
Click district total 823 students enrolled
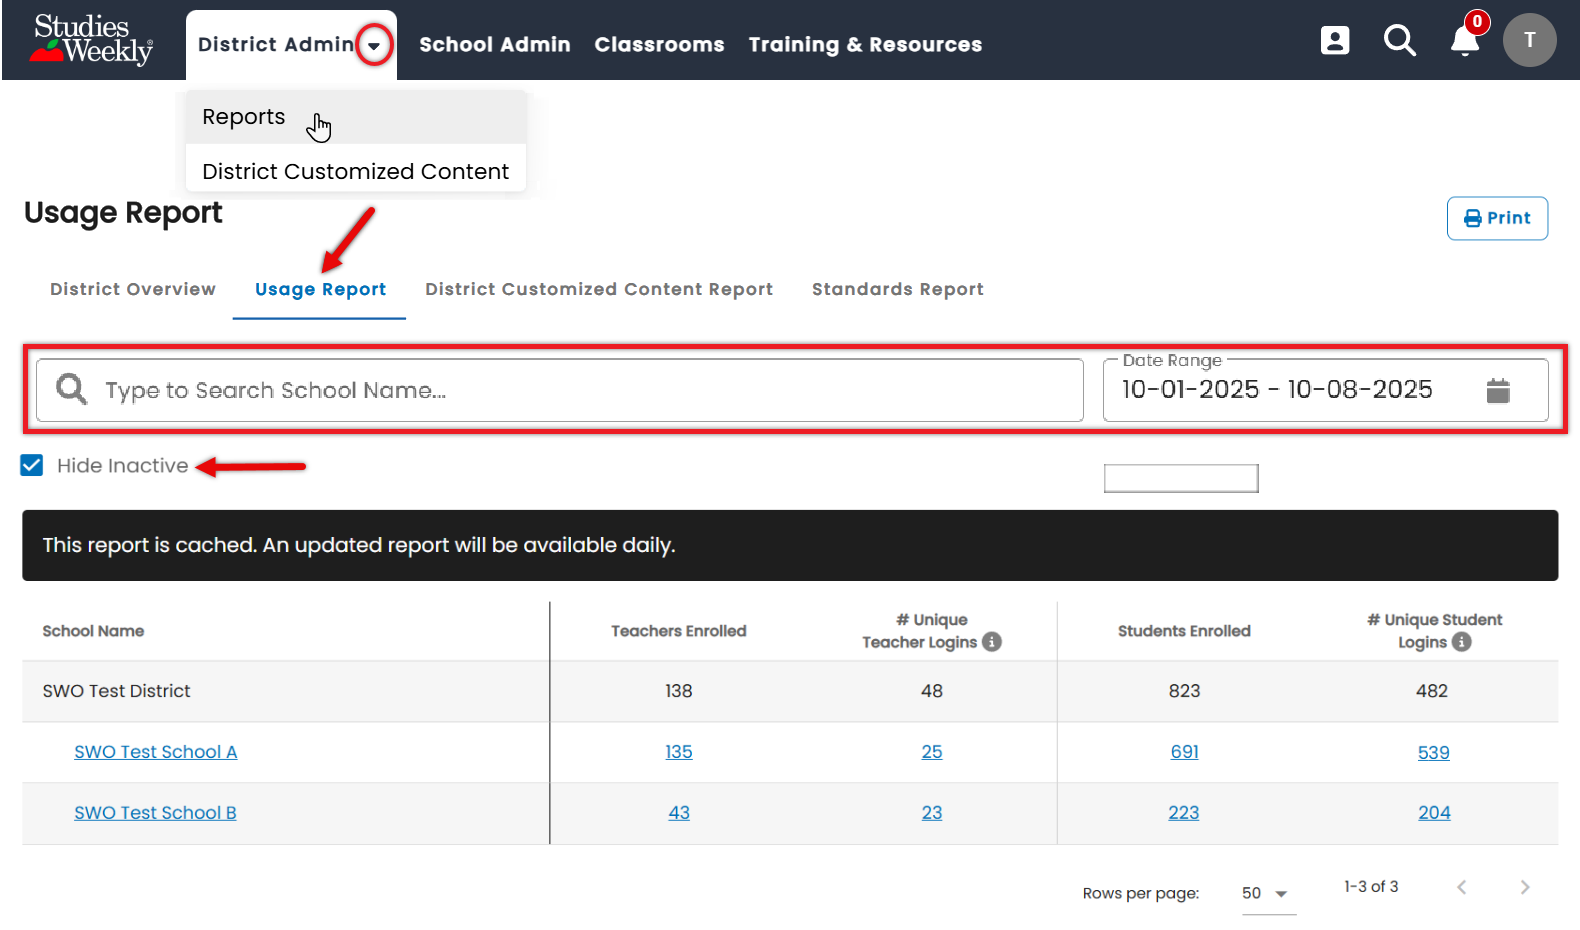coord(1185,691)
